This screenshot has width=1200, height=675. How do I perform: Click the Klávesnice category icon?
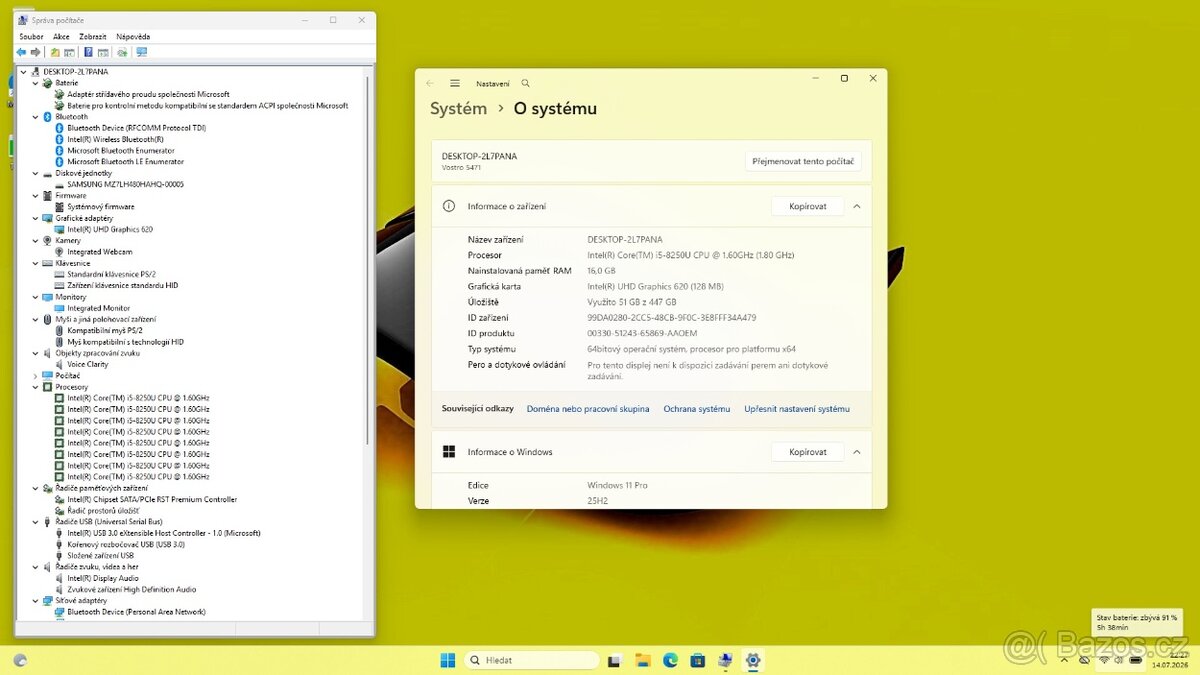tap(47, 263)
